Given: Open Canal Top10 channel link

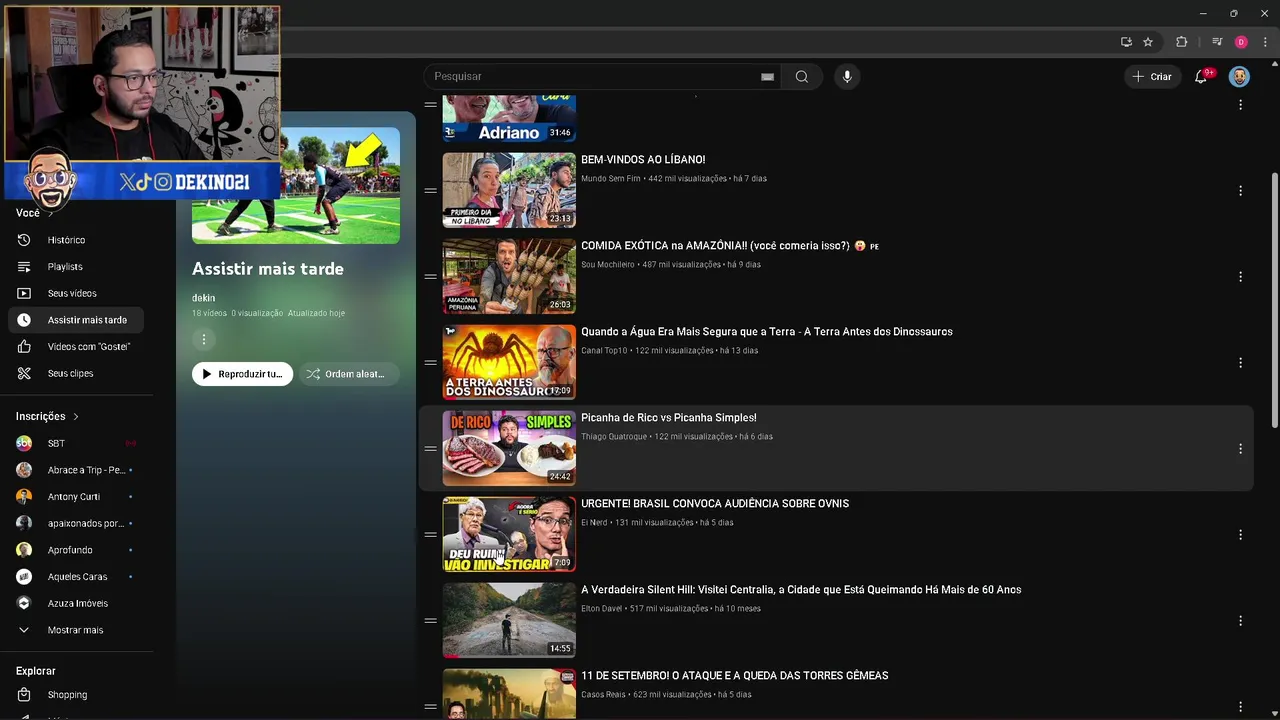Looking at the screenshot, I should [x=604, y=351].
